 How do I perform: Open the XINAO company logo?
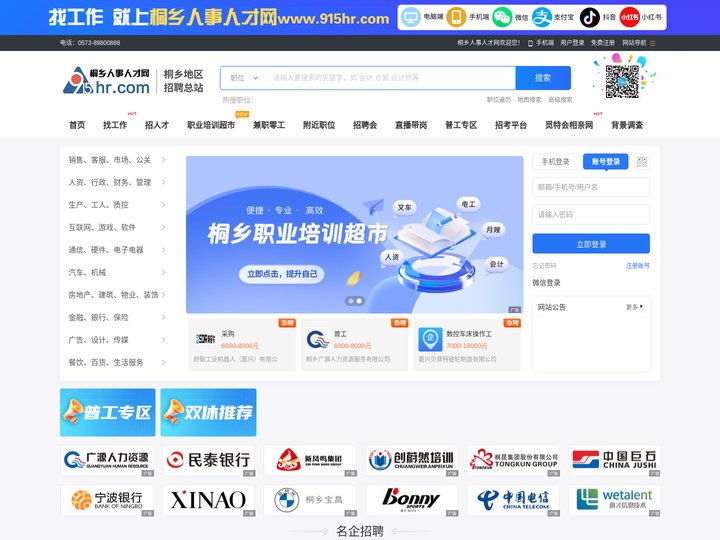208,501
